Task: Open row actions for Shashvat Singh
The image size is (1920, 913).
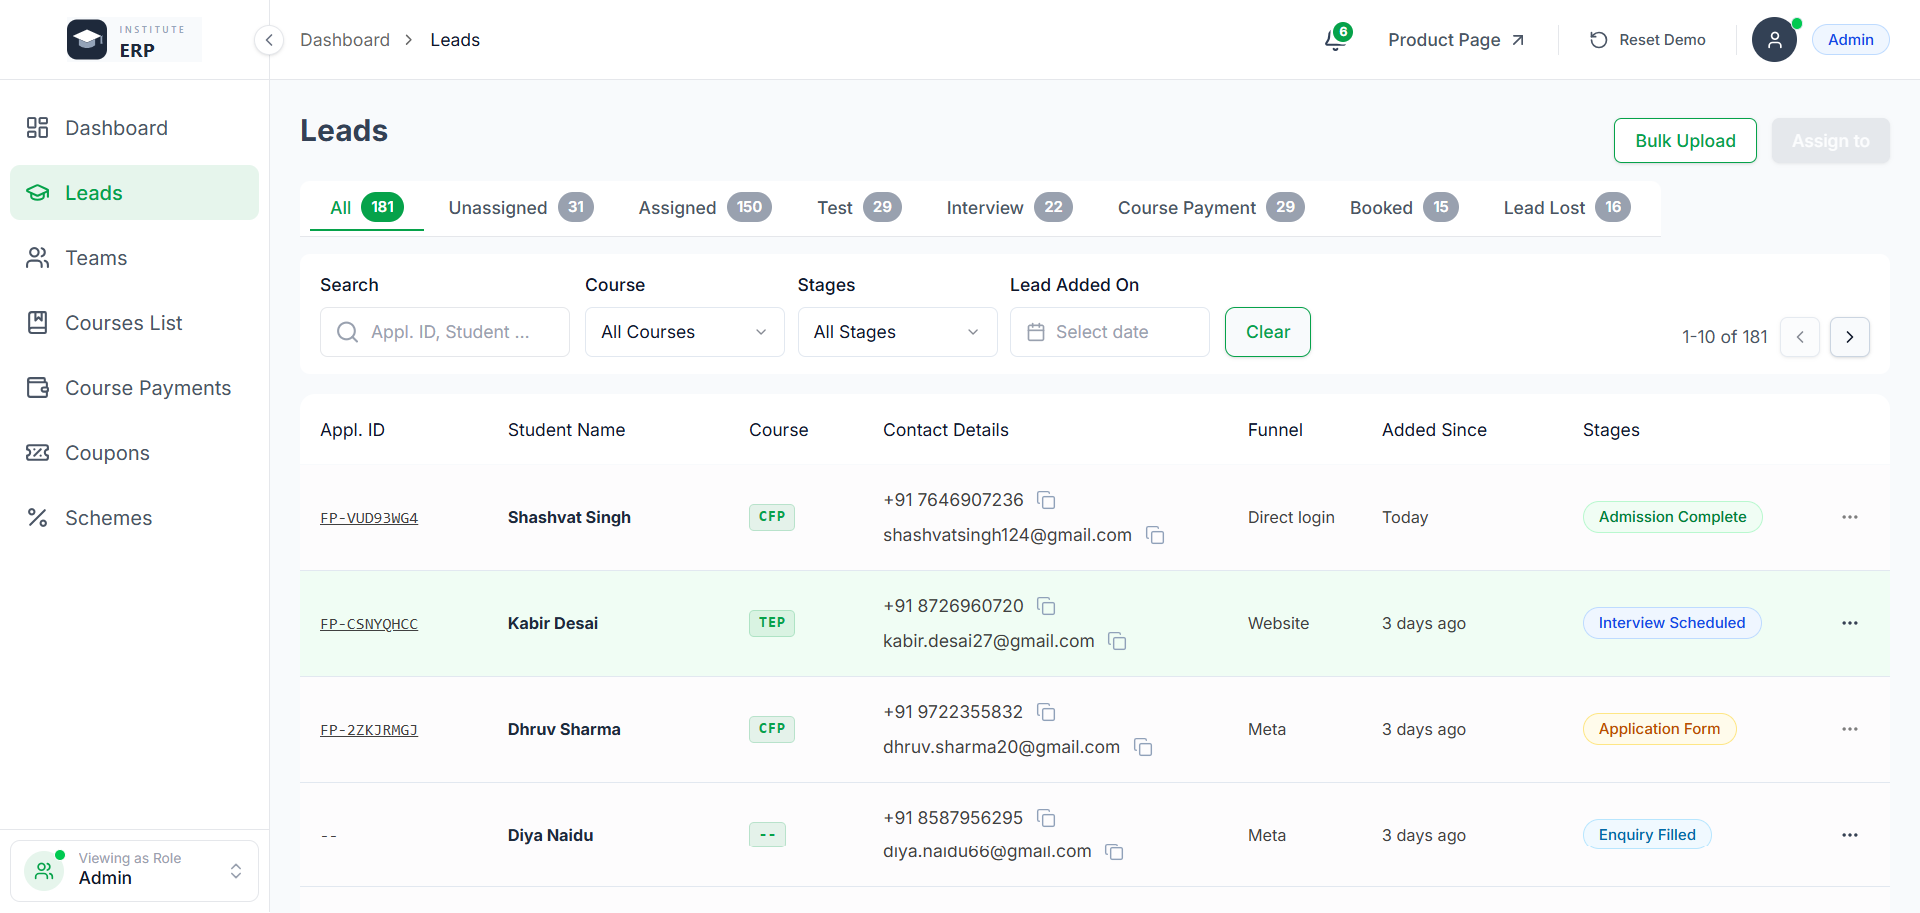Action: pos(1850,517)
